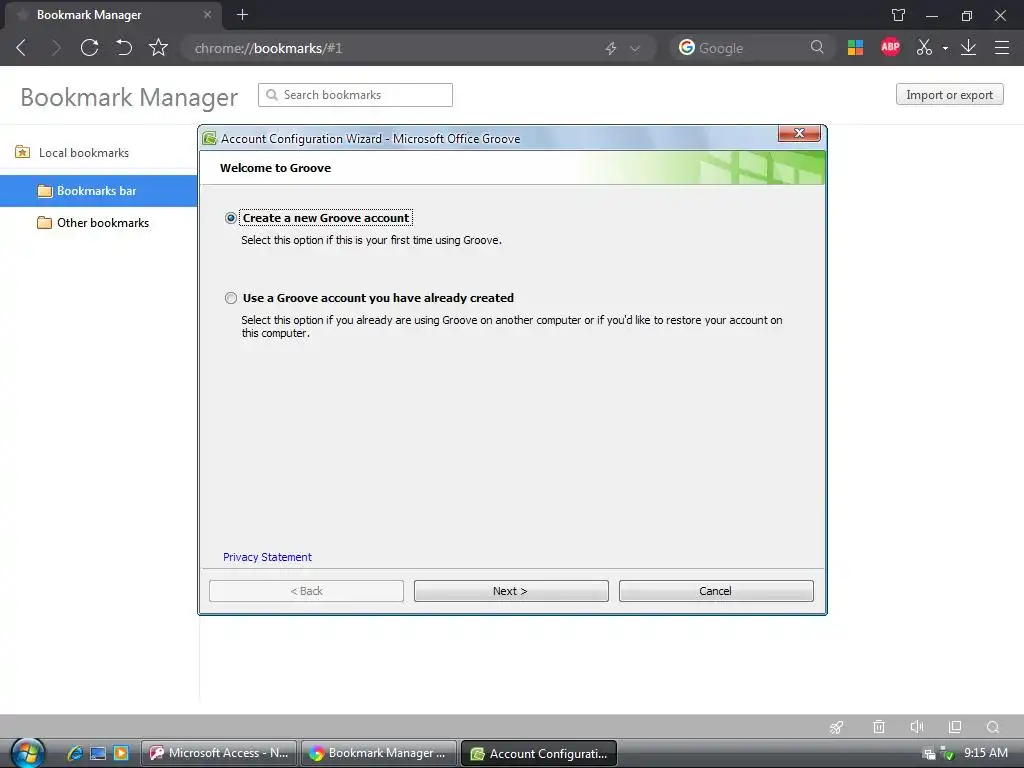Click the Google search input field

coord(751,48)
